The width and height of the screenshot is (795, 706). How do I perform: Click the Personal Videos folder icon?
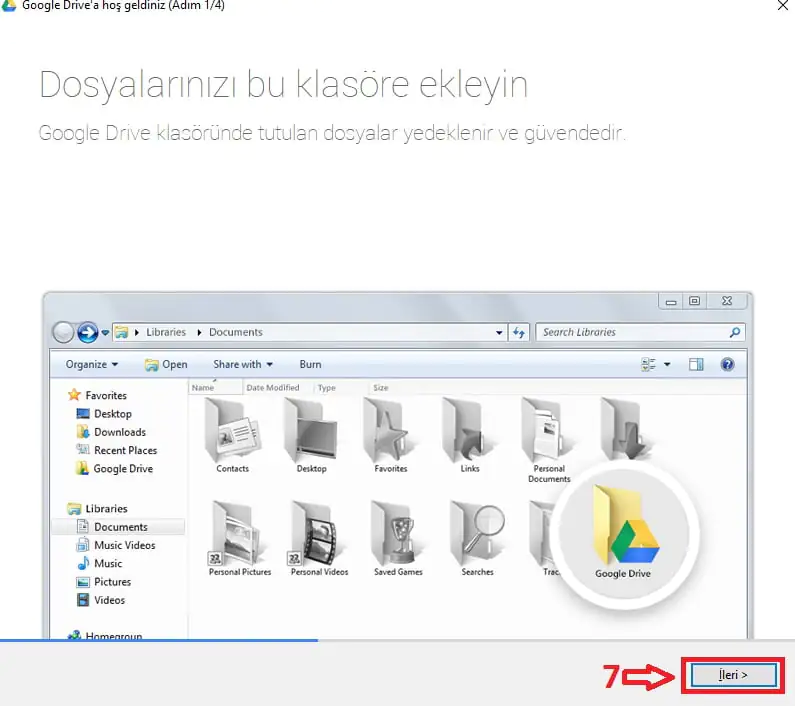(314, 534)
